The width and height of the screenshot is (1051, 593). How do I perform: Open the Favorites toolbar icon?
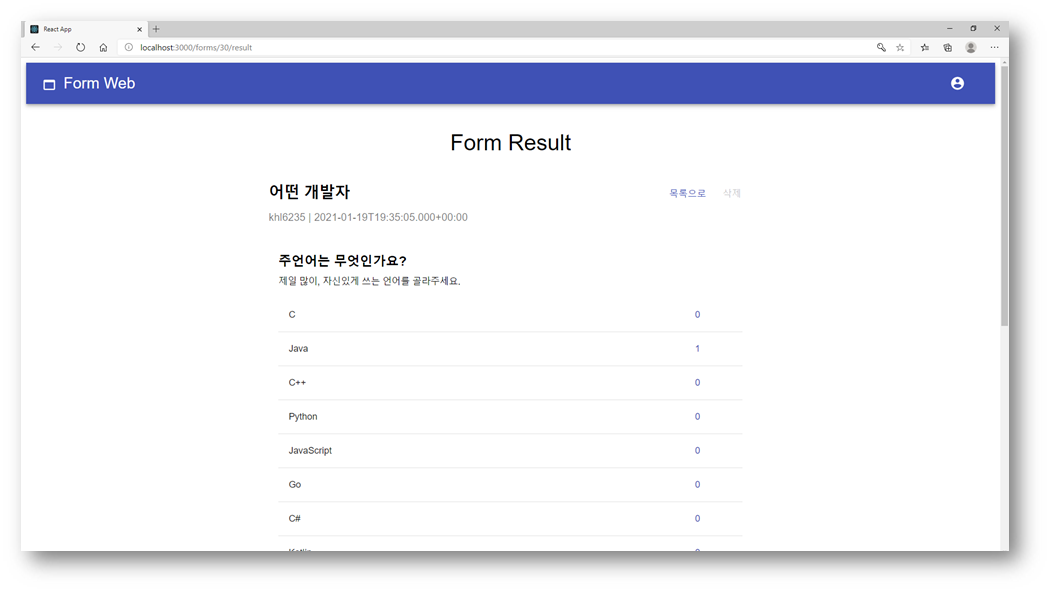click(x=924, y=47)
